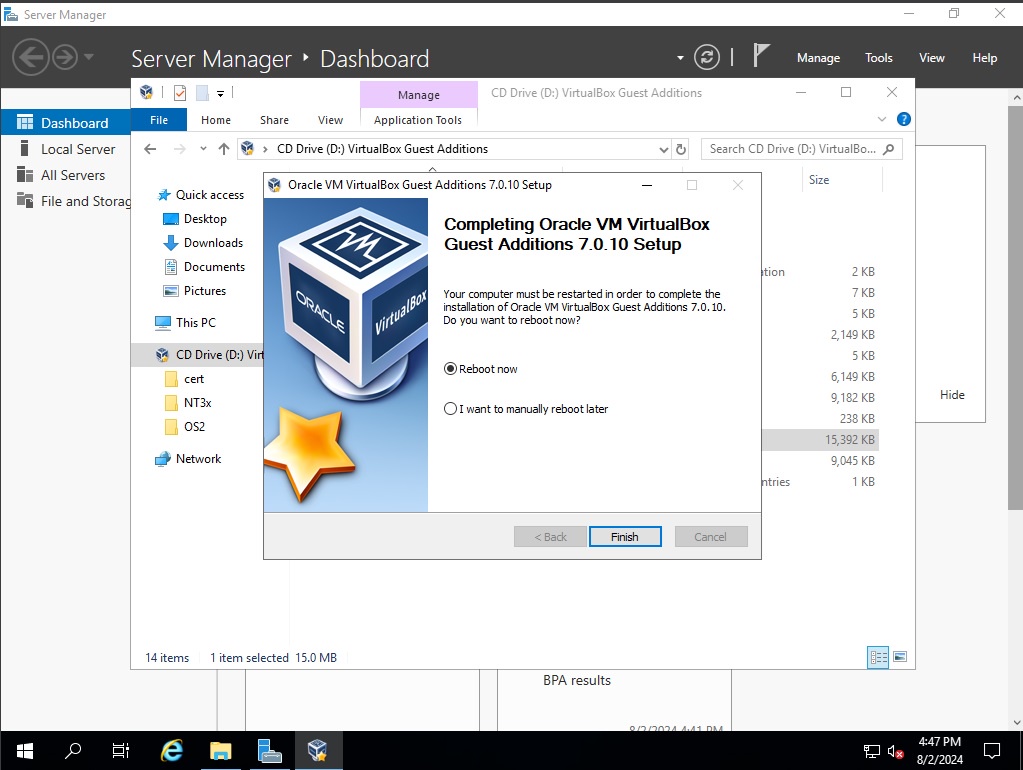This screenshot has height=770, width=1023.
Task: Click Finish to complete Guest Additions setup
Action: click(625, 536)
